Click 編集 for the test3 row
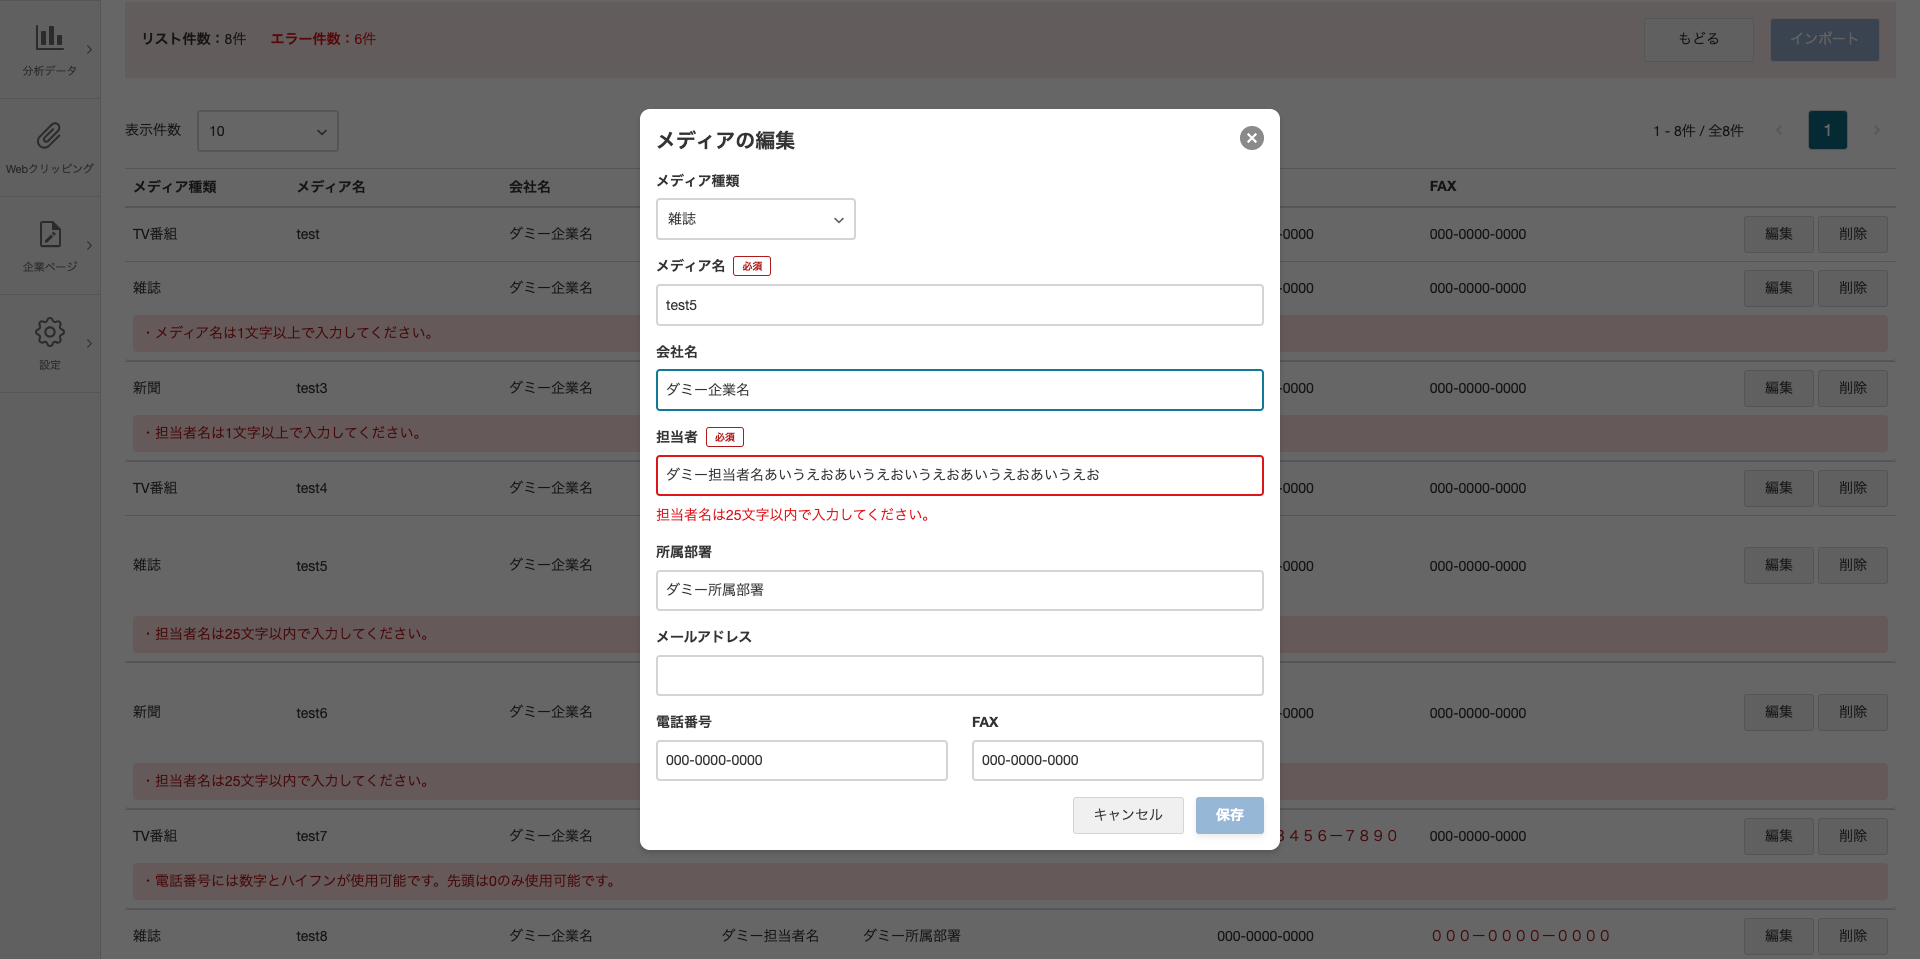1920x959 pixels. (x=1778, y=388)
